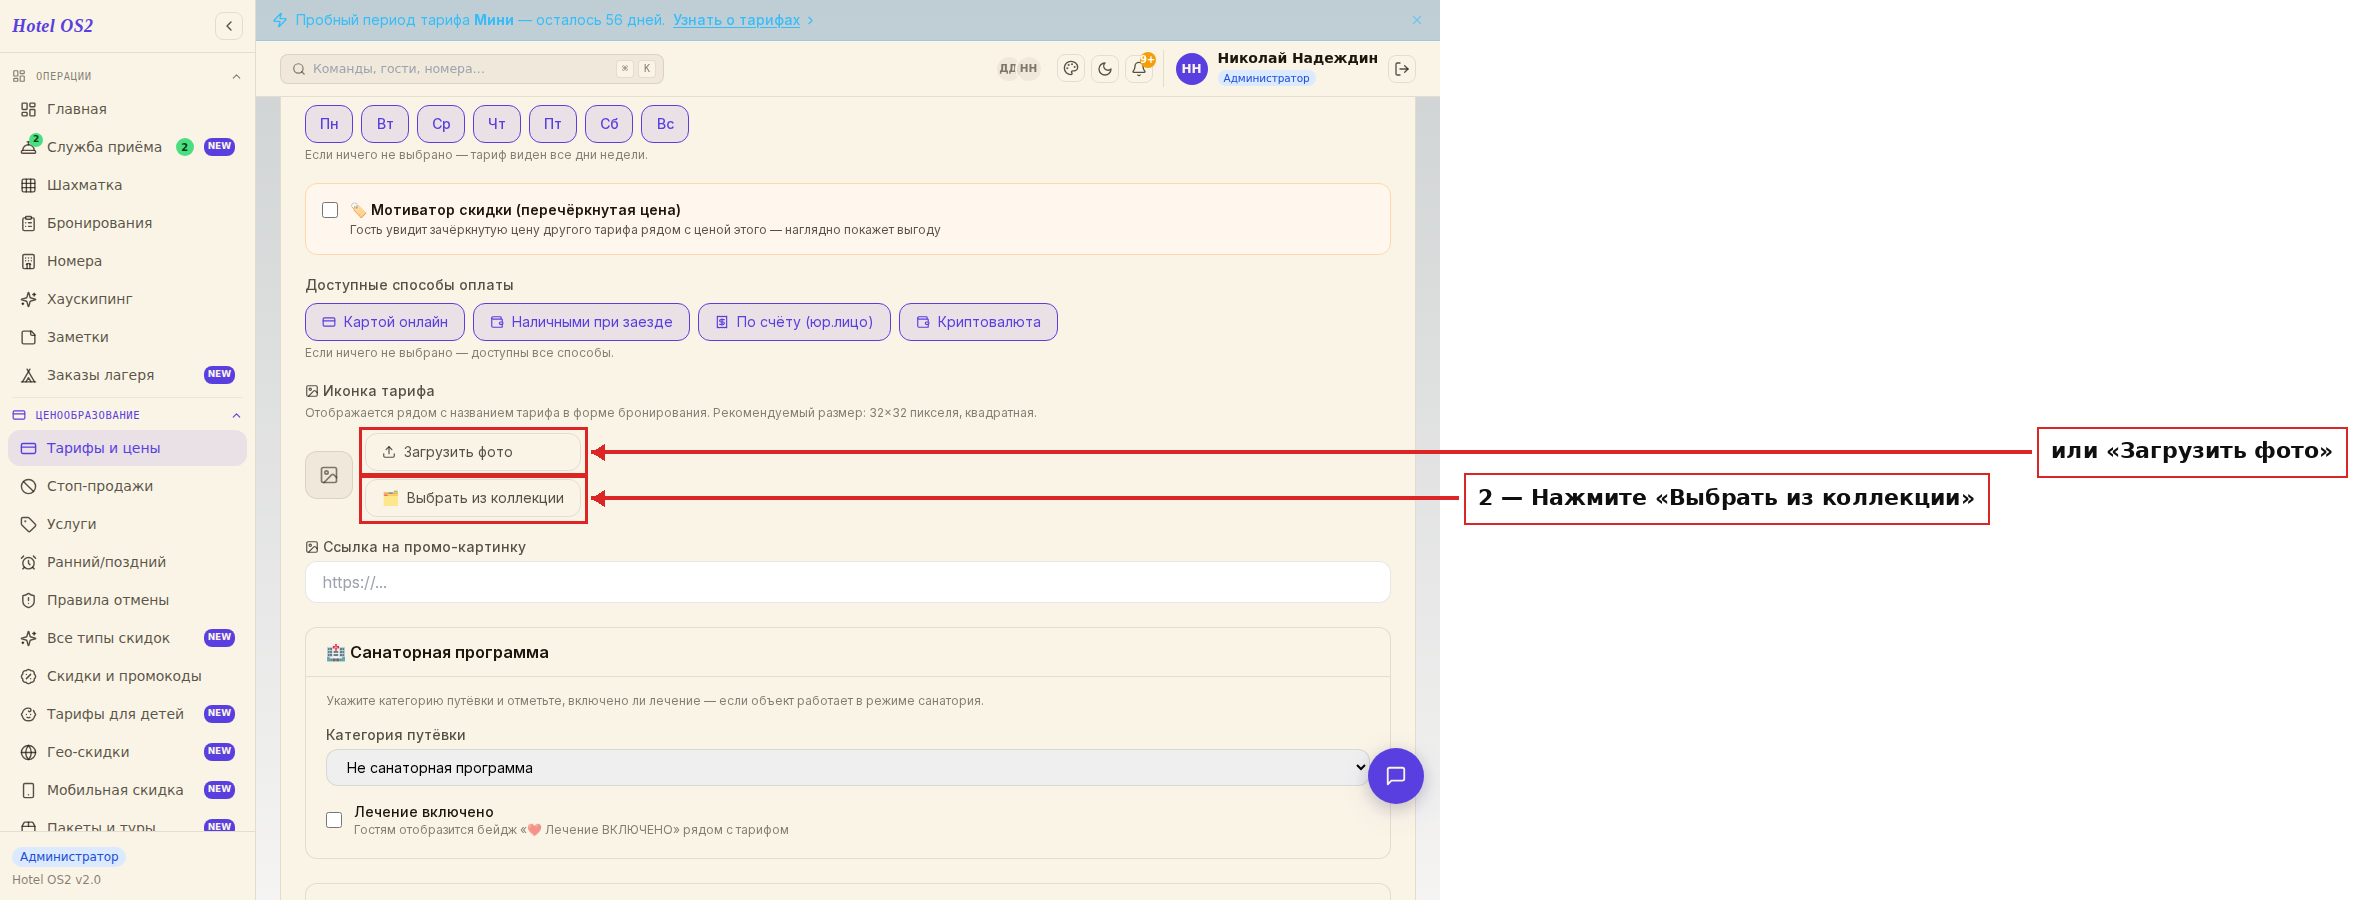The height and width of the screenshot is (900, 2371).
Task: Click the promo image URL field
Action: pos(848,582)
